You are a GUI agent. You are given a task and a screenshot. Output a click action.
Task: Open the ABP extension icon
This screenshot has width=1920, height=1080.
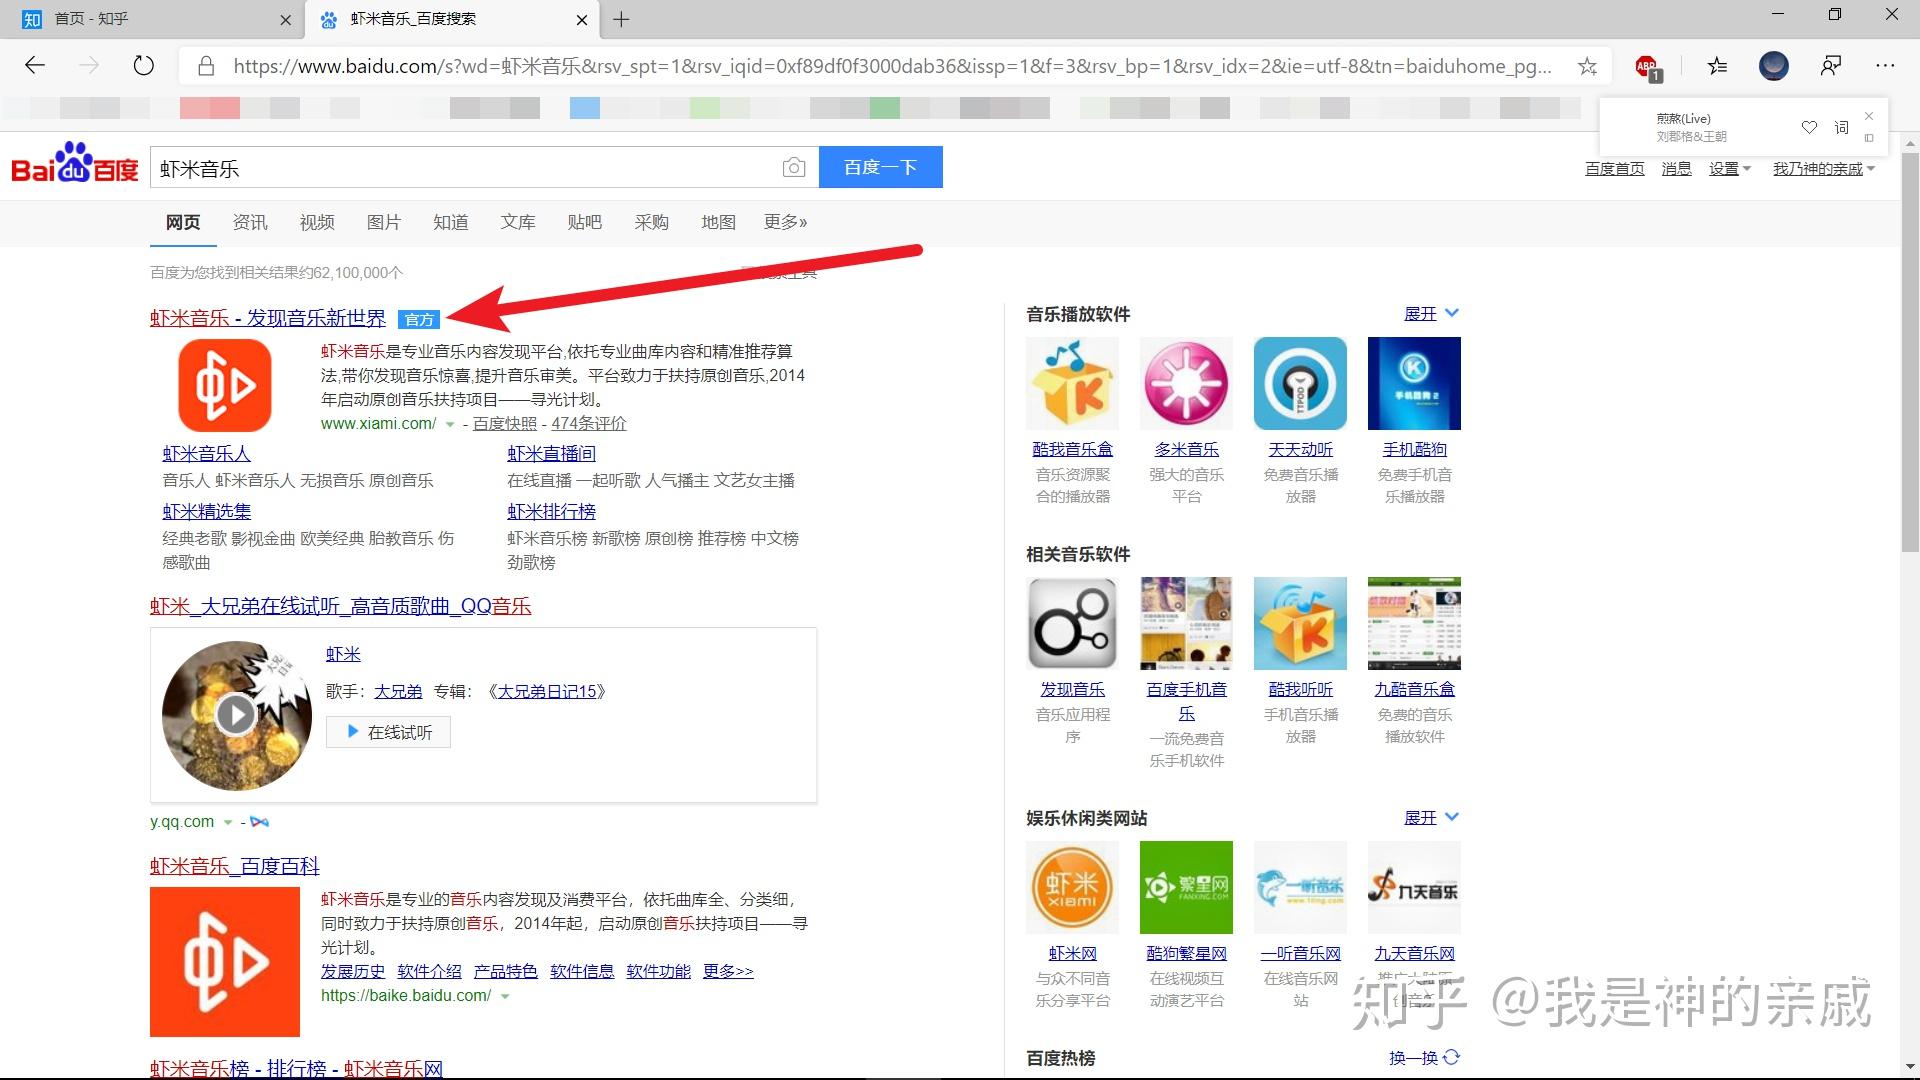[1647, 67]
